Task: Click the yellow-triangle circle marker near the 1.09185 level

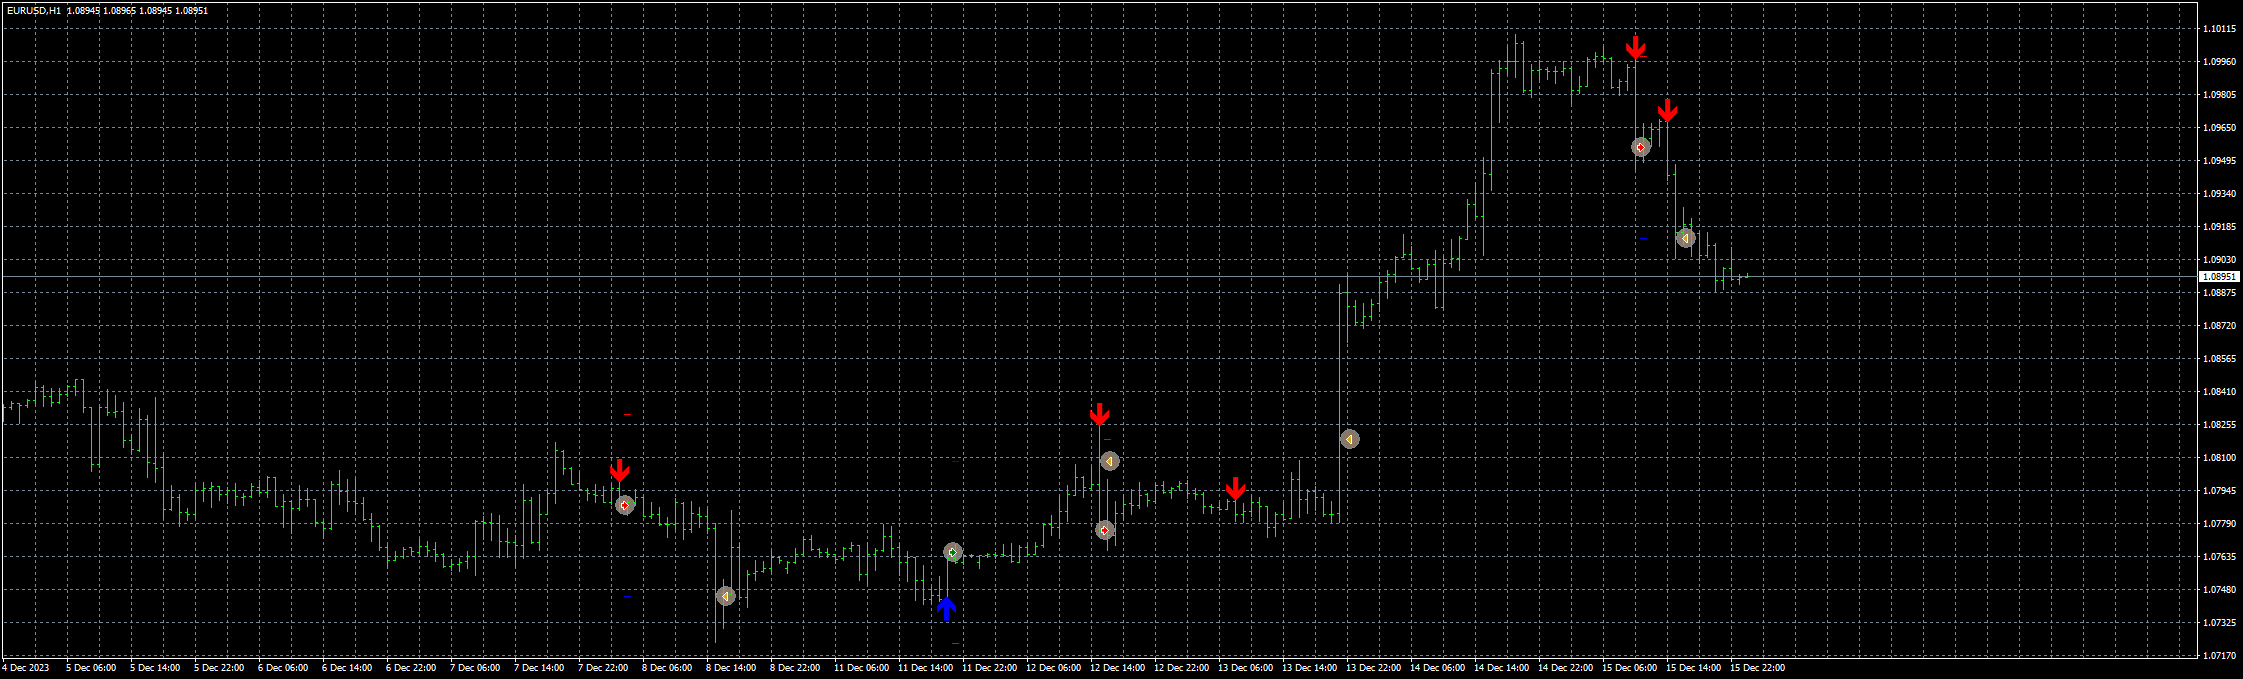Action: point(1686,238)
